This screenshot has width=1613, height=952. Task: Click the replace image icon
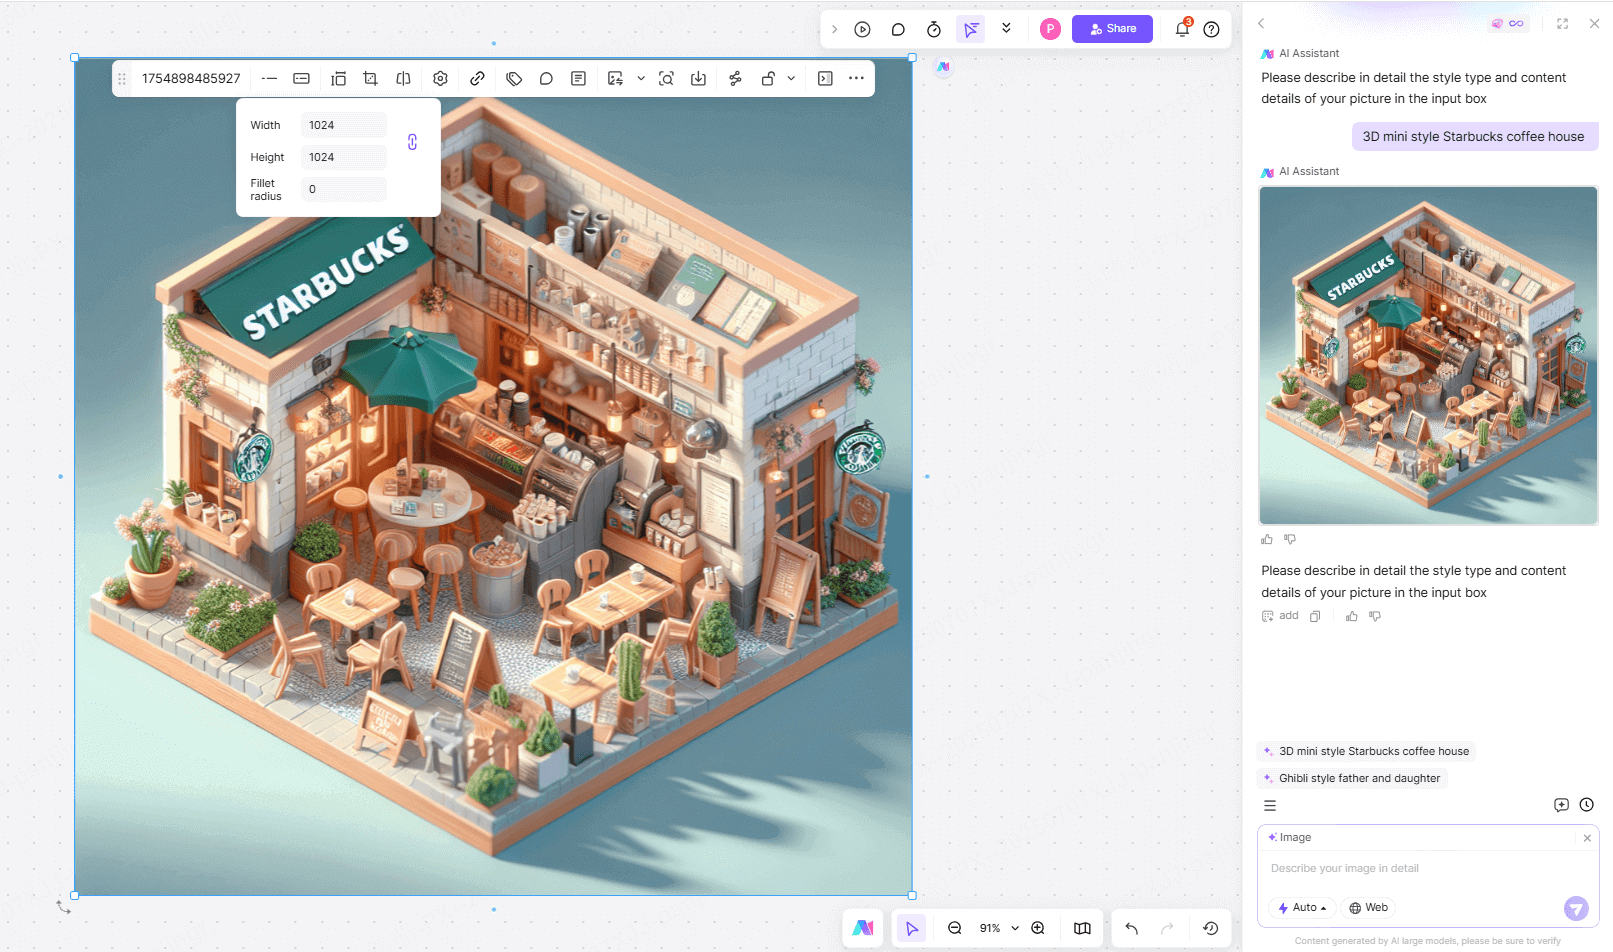(x=615, y=78)
